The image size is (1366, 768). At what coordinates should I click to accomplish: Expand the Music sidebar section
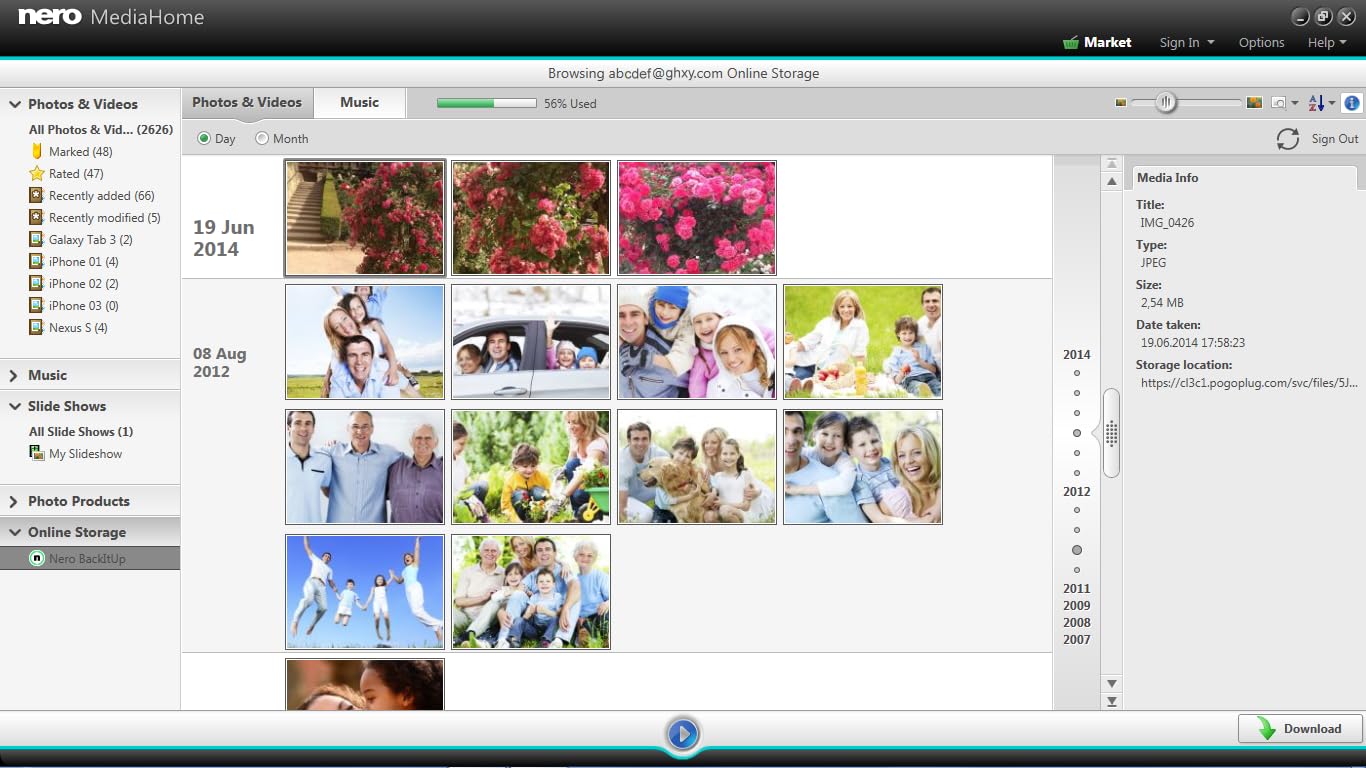click(x=15, y=376)
